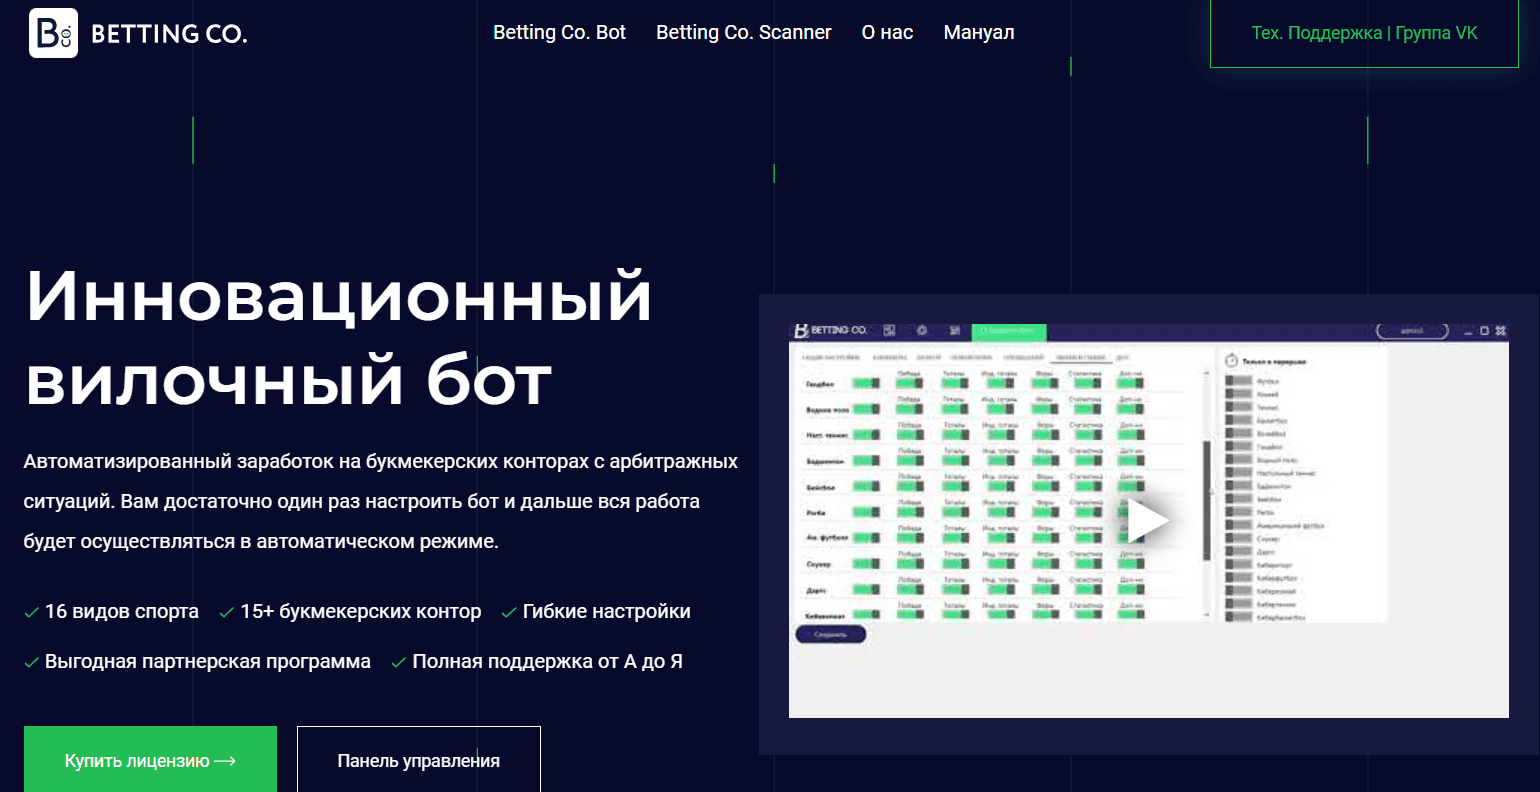The height and width of the screenshot is (792, 1540).
Task: Click the Betting Co. logo icon
Action: 53,33
